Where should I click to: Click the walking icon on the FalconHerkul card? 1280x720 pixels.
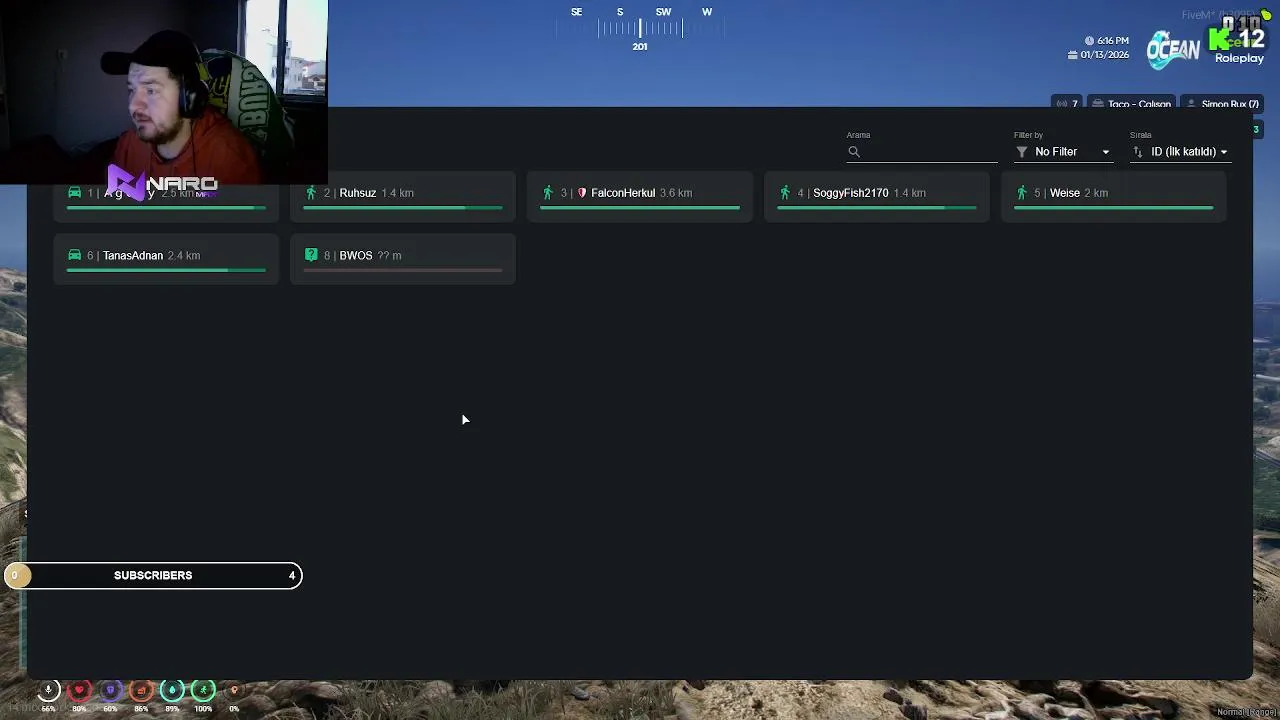coord(548,192)
